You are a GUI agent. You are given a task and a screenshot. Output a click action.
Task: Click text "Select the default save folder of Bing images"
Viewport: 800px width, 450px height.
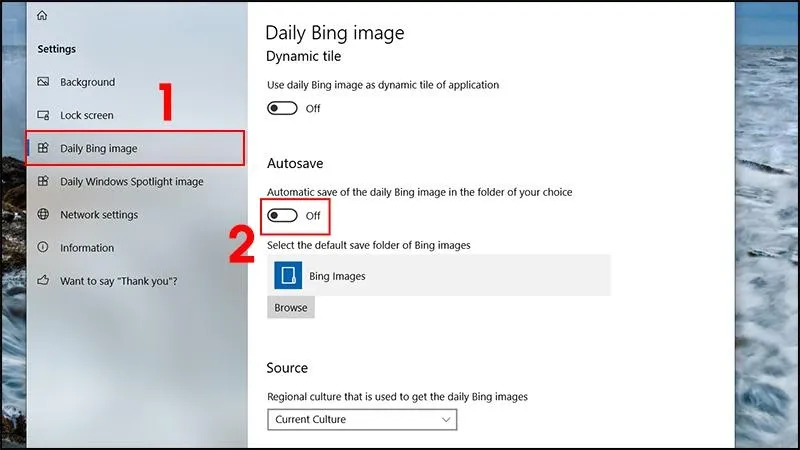coord(368,245)
